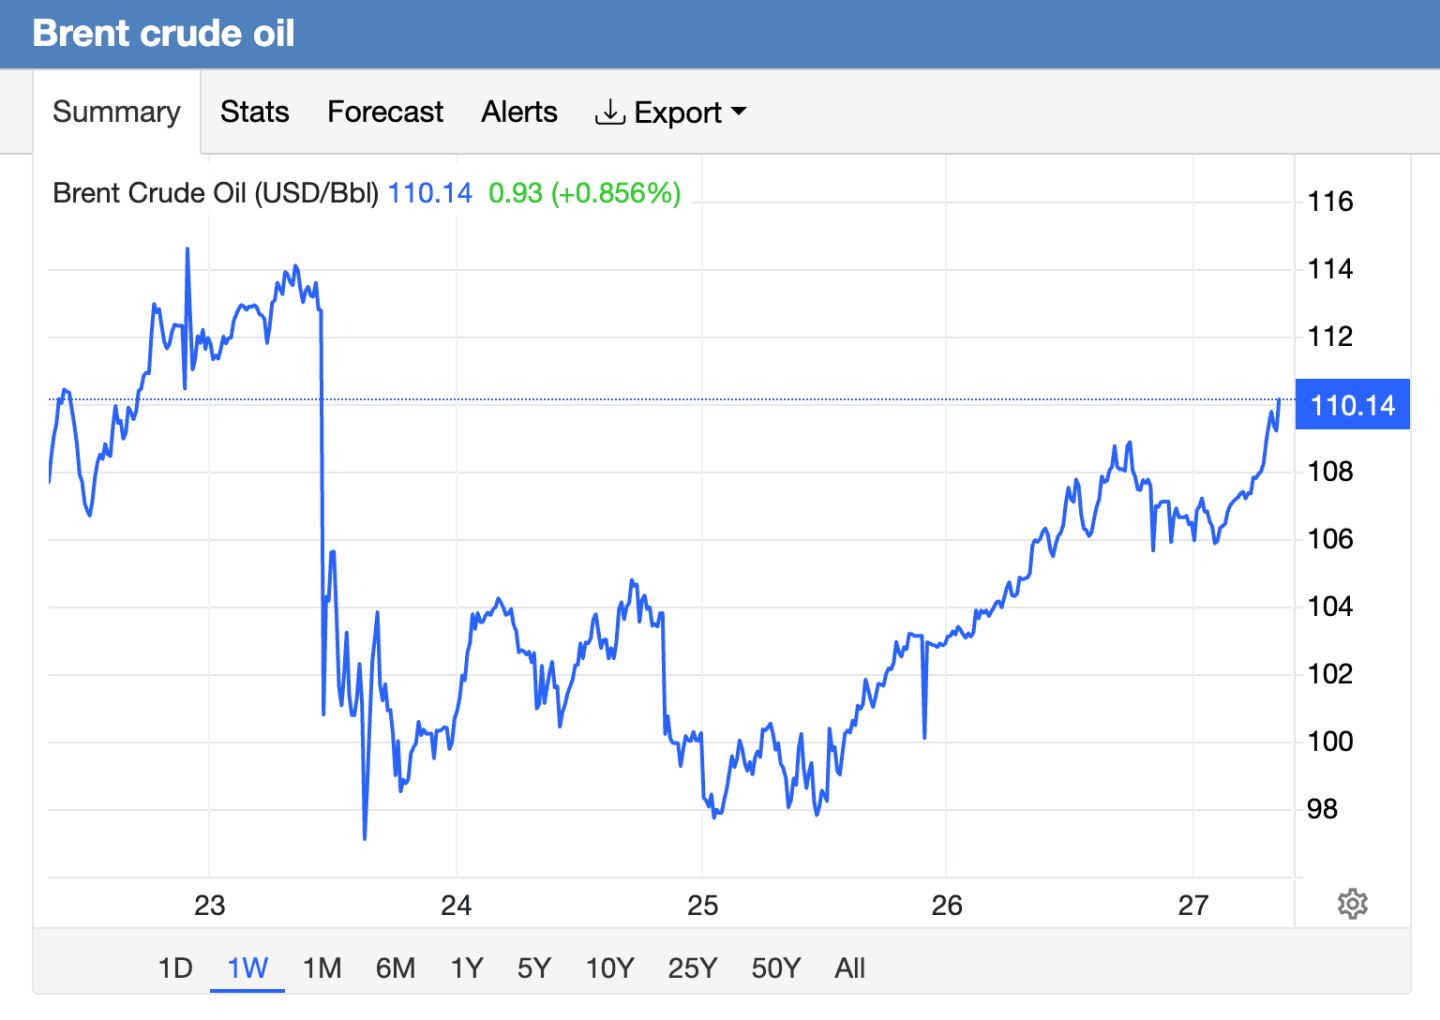The width and height of the screenshot is (1440, 1020).
Task: Pick the 25Y time range
Action: [692, 968]
